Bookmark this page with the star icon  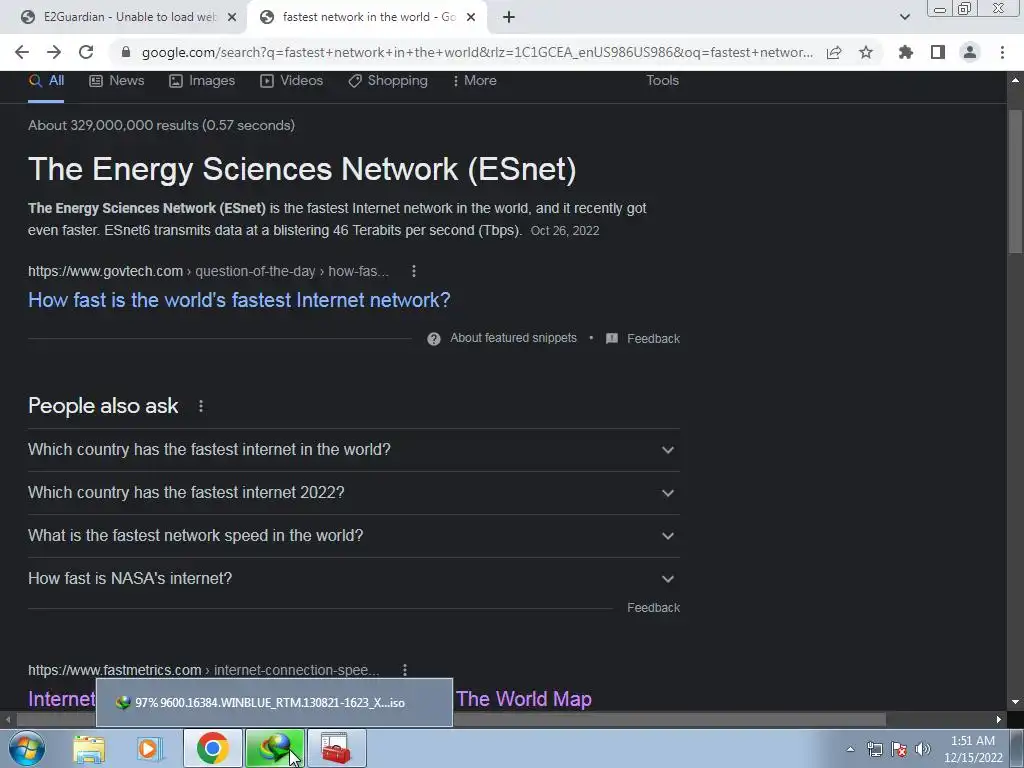[x=866, y=52]
